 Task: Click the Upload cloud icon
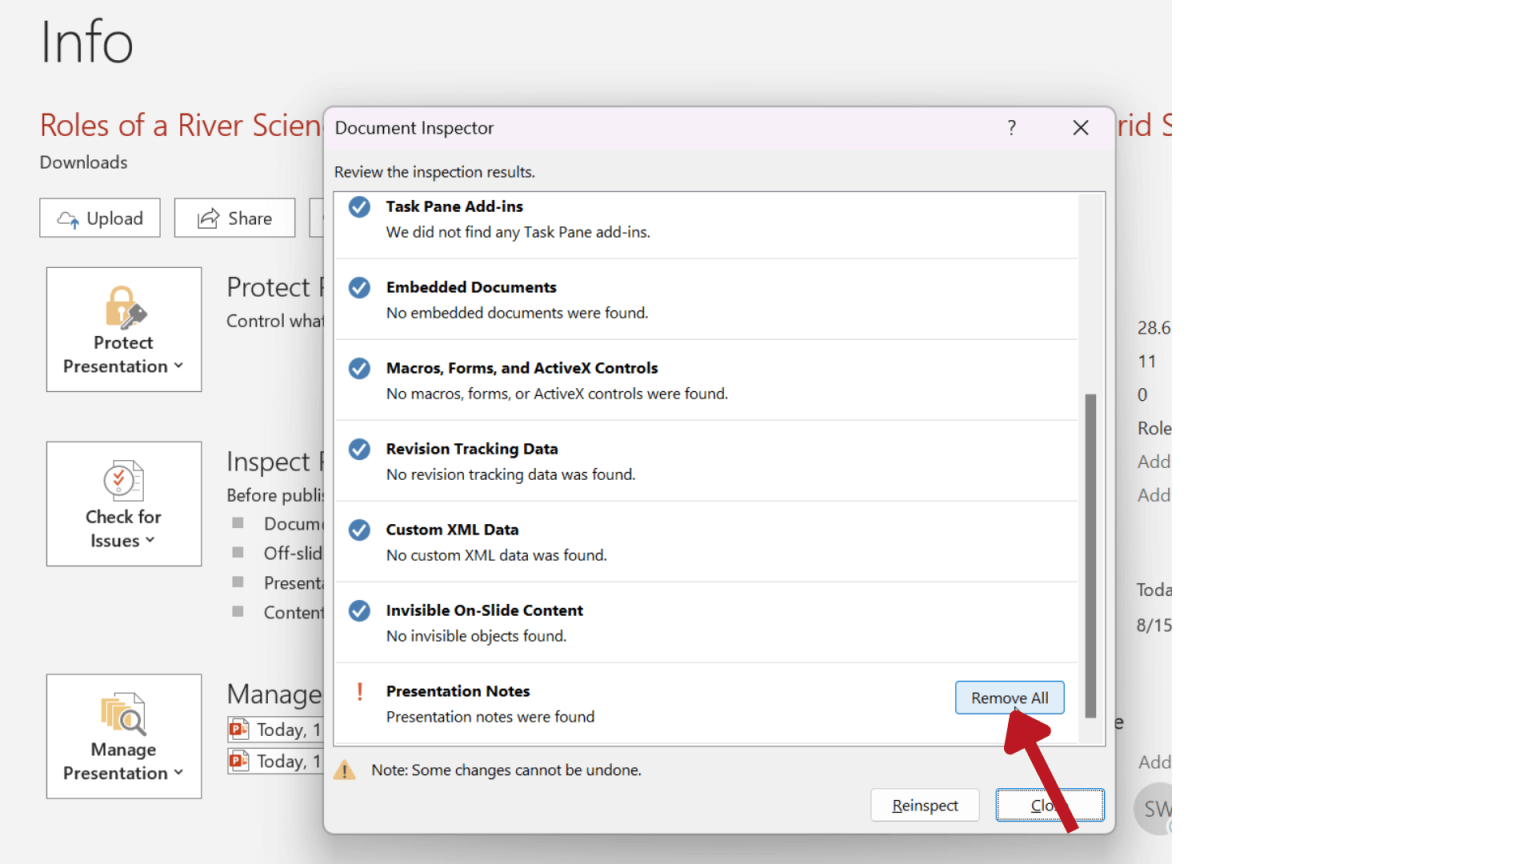click(68, 219)
